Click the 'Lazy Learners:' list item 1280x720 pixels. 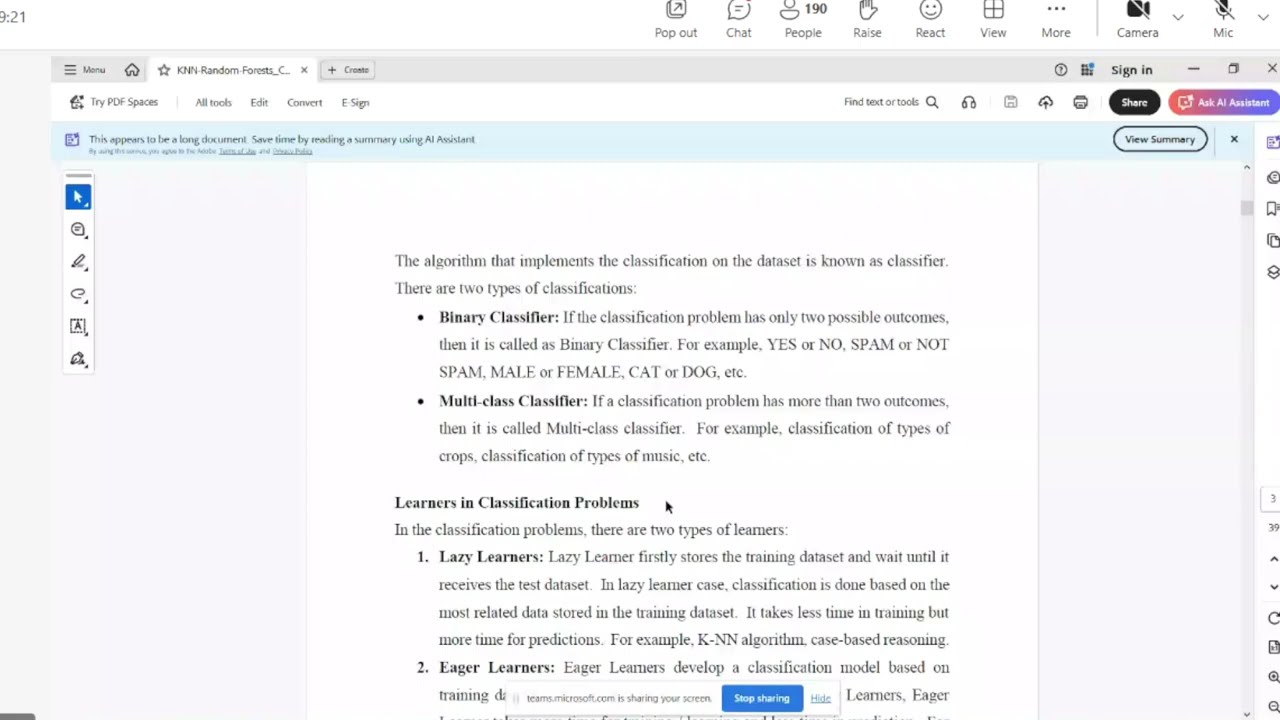pos(491,557)
